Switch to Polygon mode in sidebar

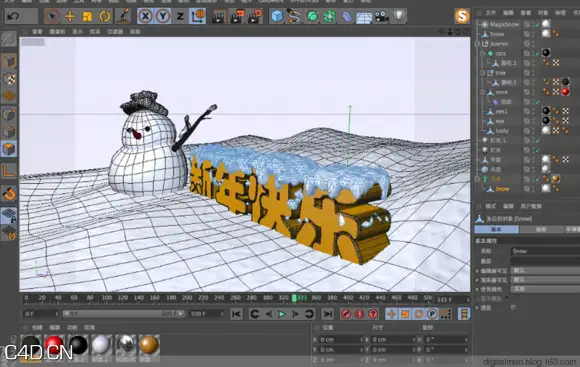(9, 149)
